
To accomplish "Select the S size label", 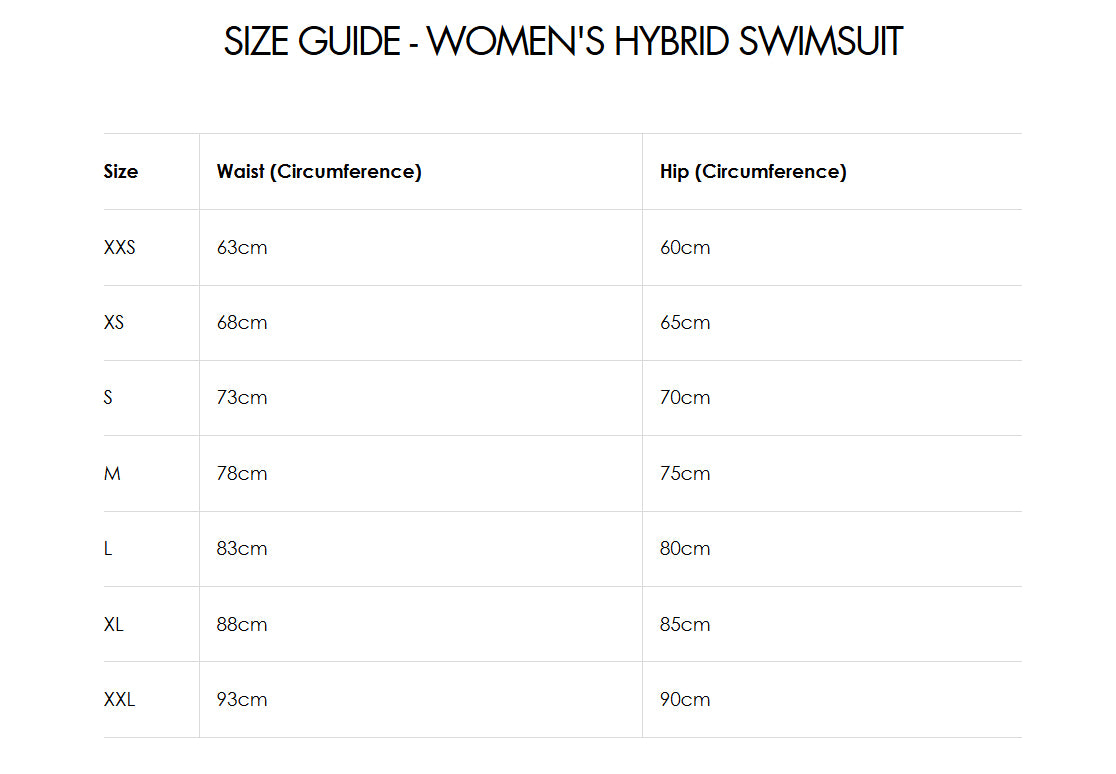I will [108, 398].
